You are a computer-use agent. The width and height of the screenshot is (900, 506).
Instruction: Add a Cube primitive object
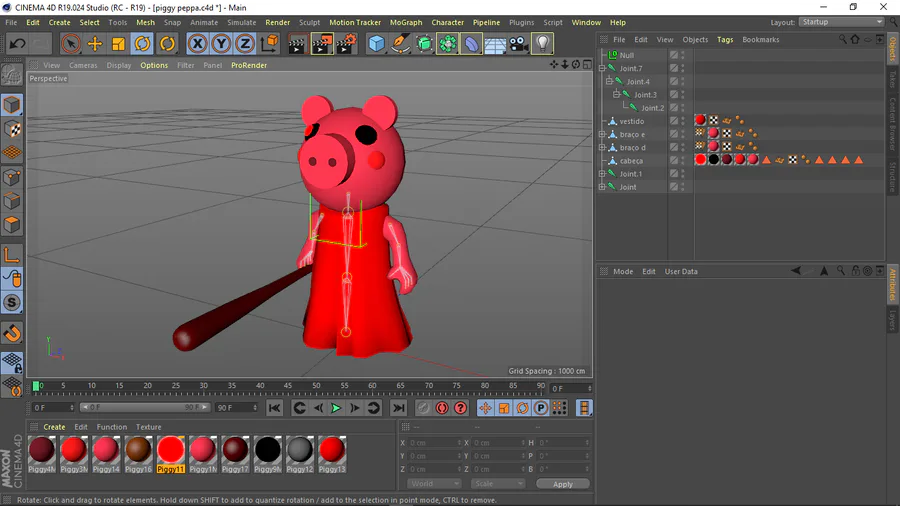coord(377,44)
